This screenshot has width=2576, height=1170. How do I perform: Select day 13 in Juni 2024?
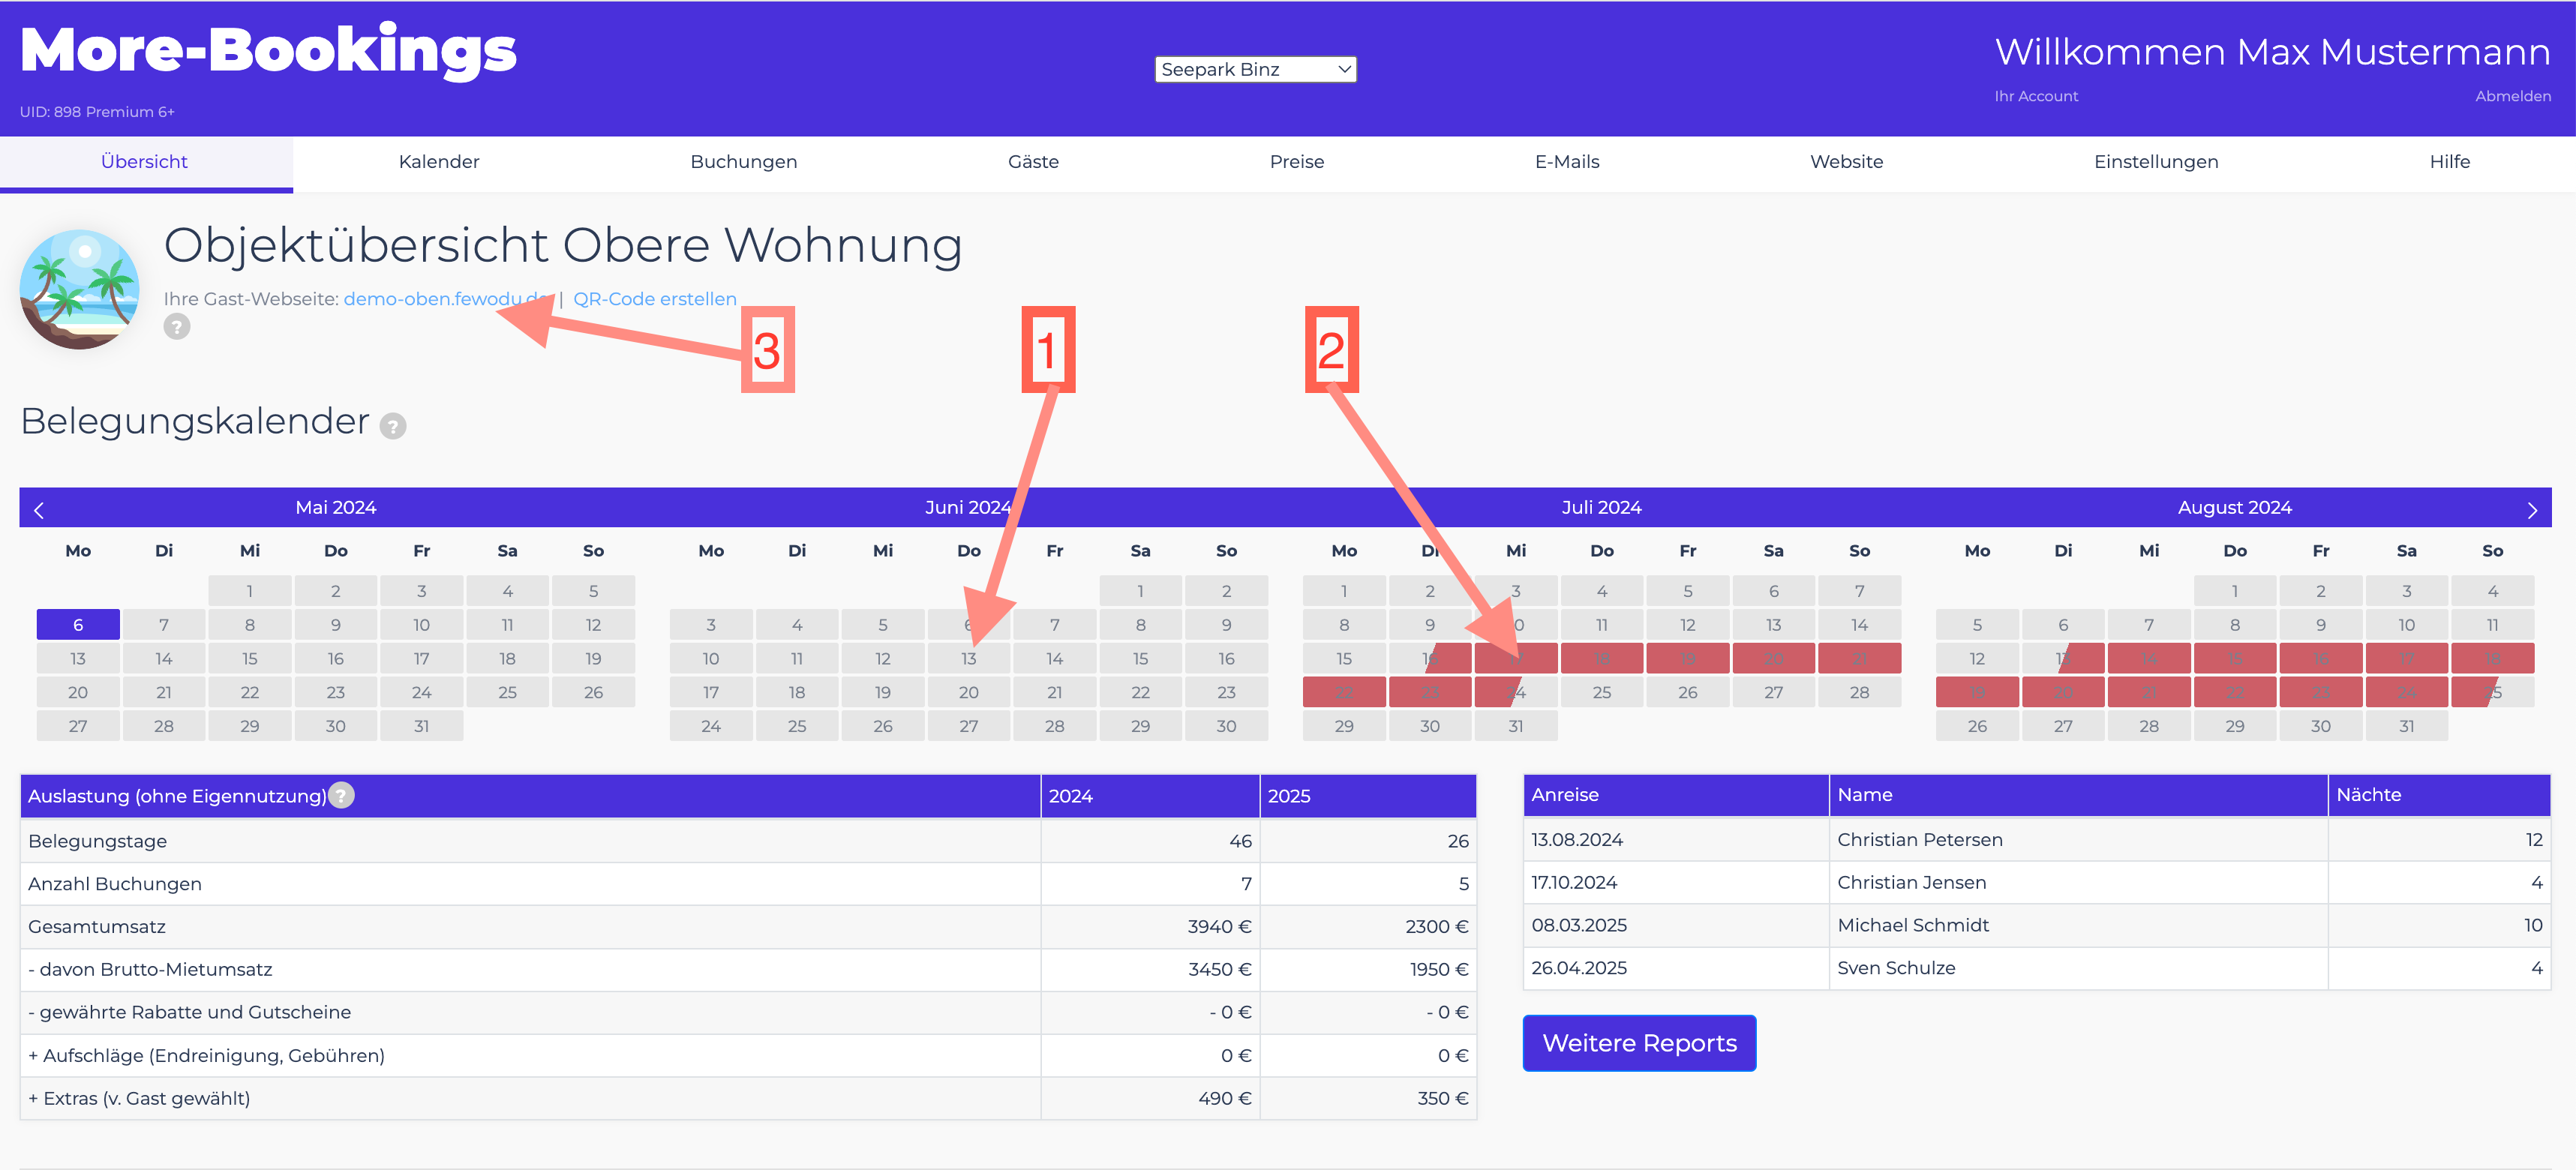click(968, 659)
